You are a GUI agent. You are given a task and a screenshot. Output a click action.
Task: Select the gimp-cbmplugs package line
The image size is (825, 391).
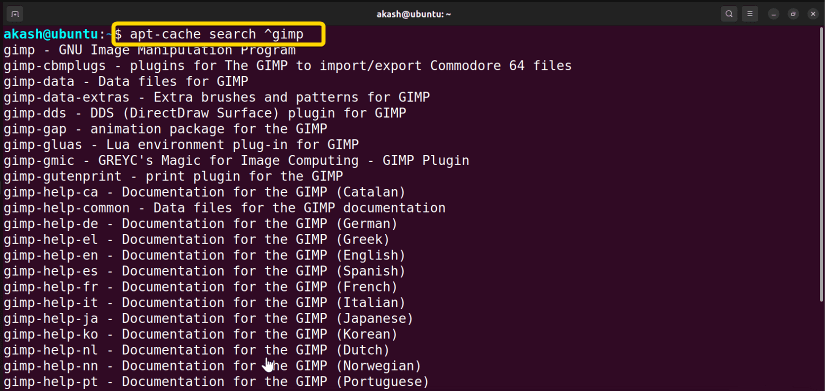[x=287, y=66]
